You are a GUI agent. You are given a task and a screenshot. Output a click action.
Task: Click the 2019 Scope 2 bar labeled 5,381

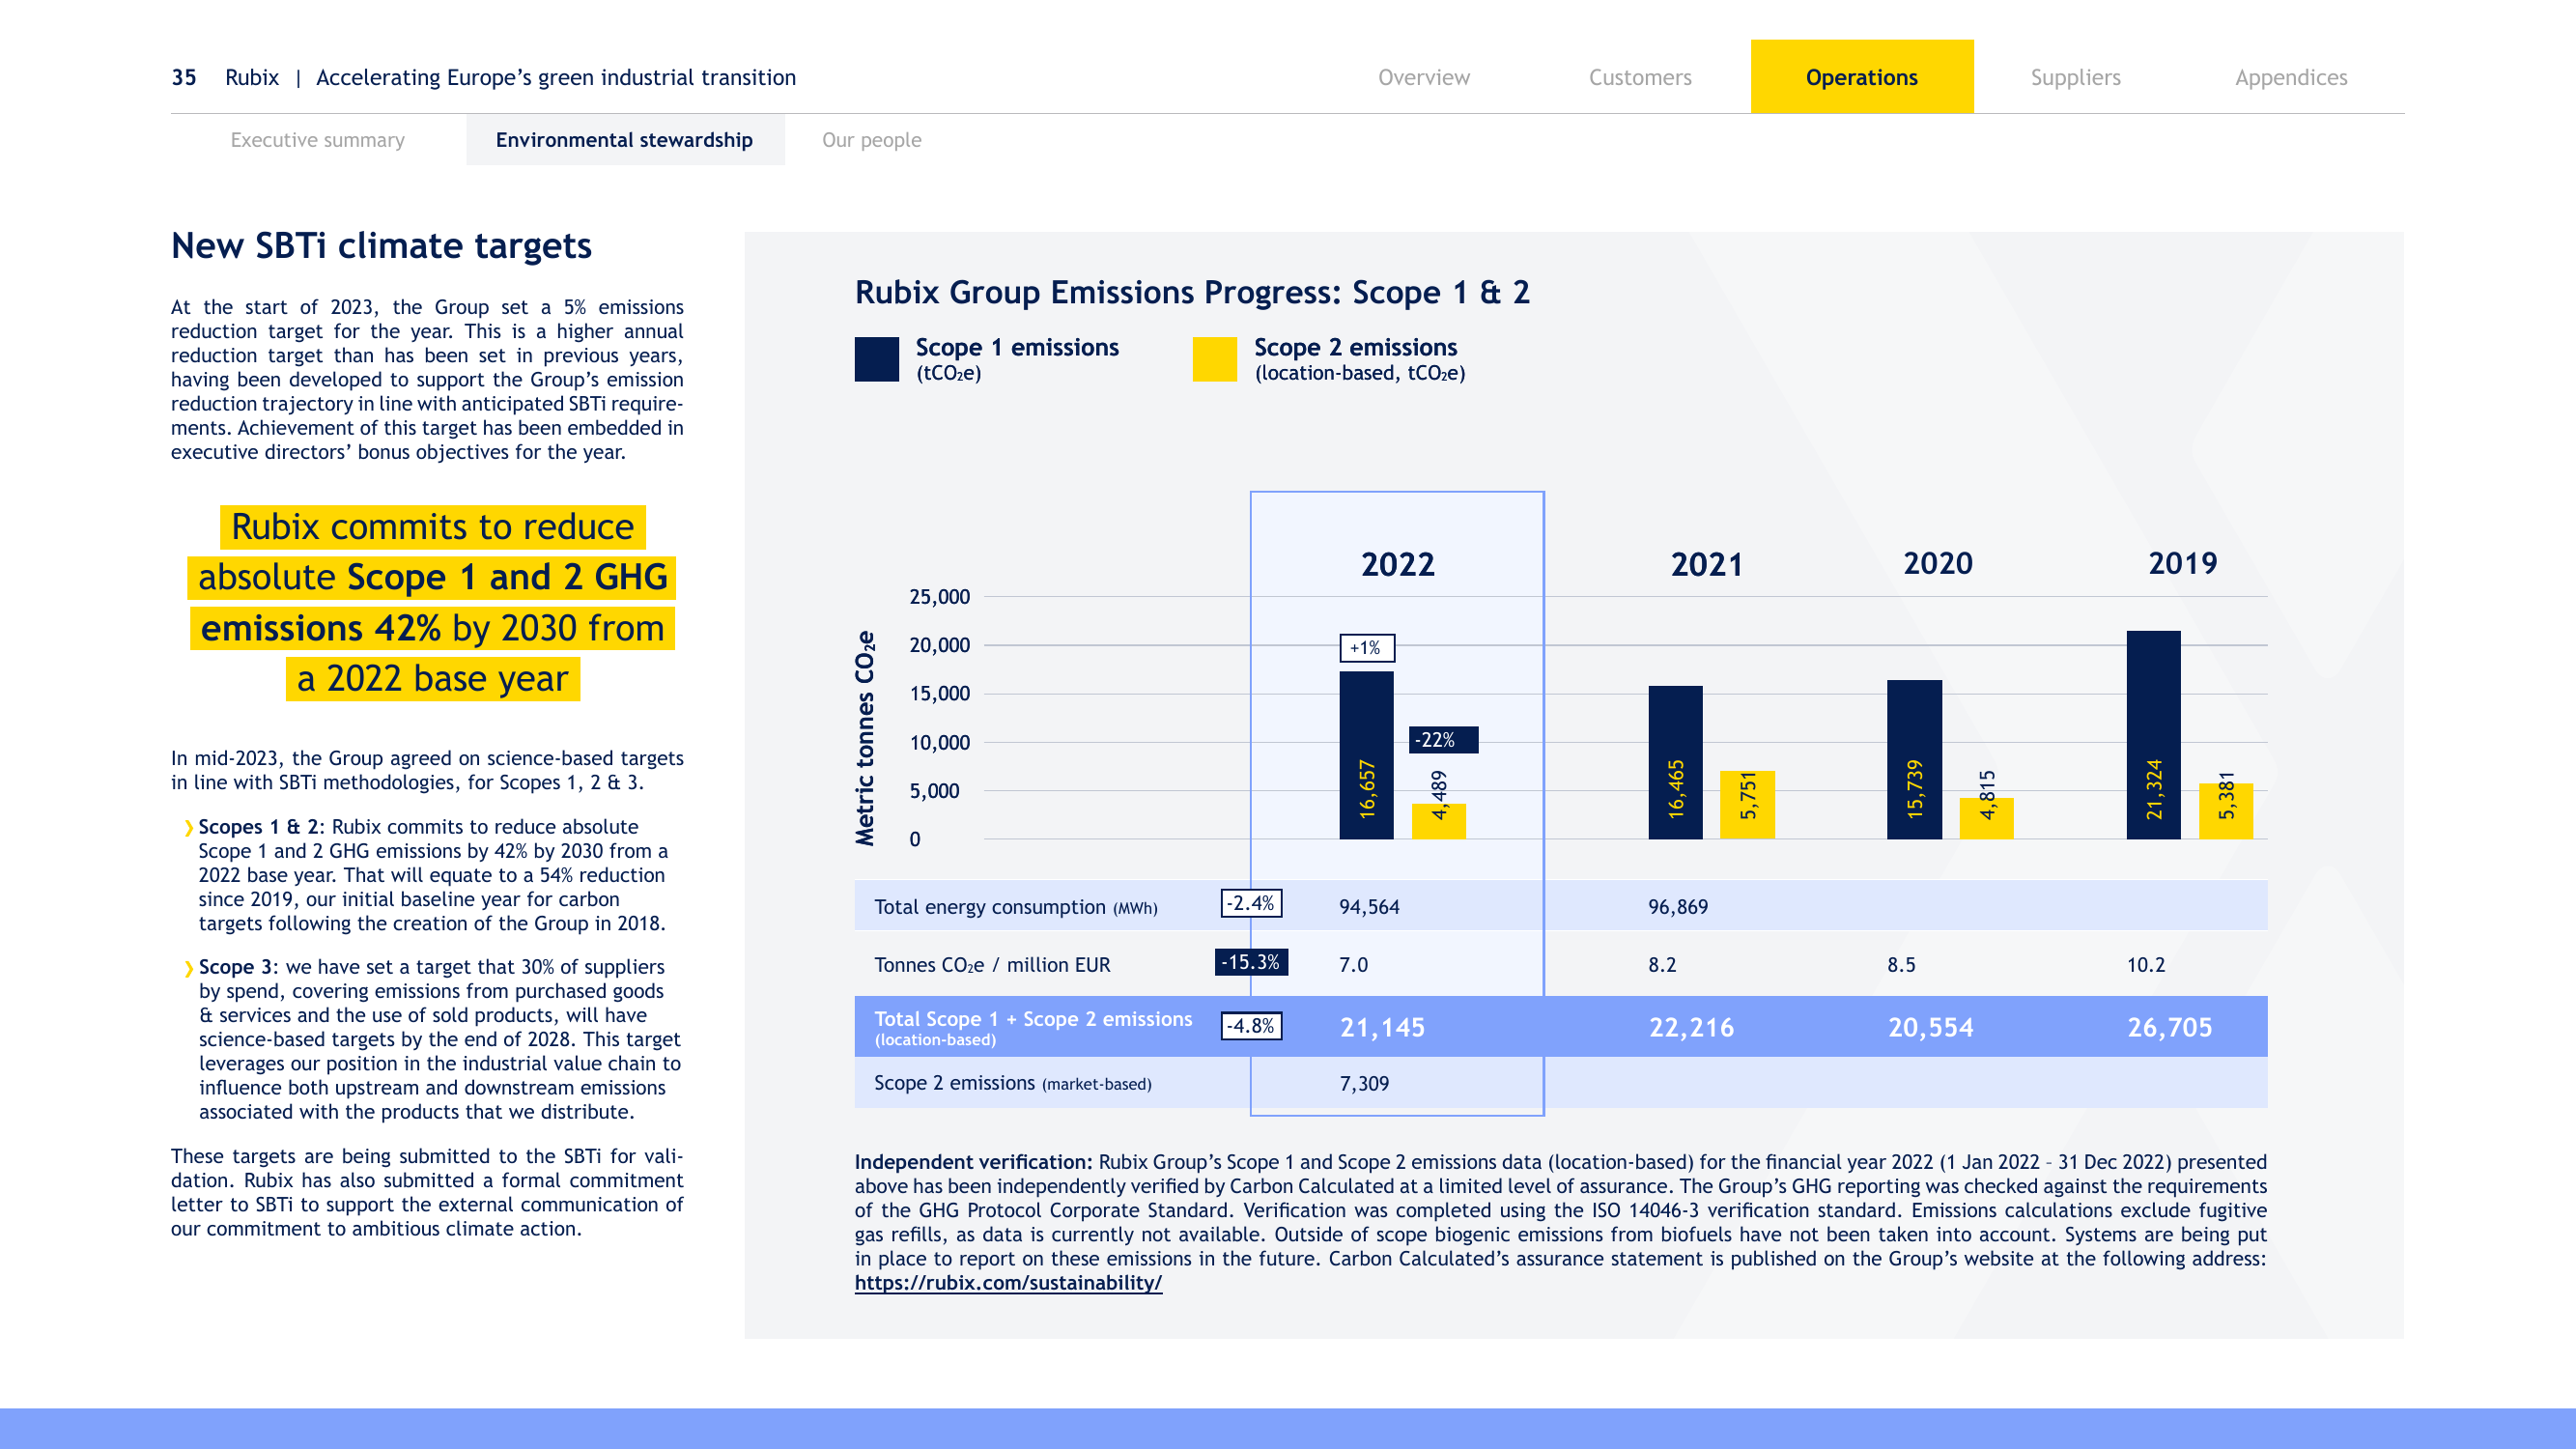(x=2225, y=811)
